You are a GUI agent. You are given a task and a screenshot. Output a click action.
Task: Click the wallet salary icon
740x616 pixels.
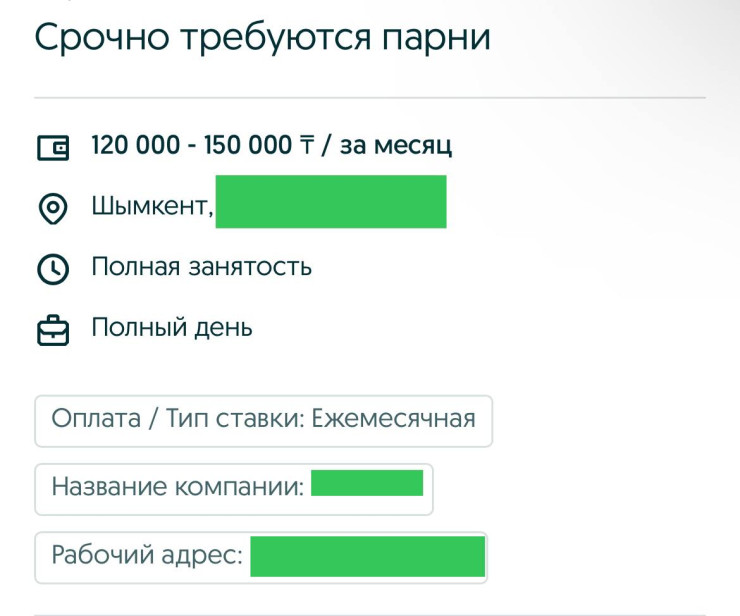click(53, 148)
